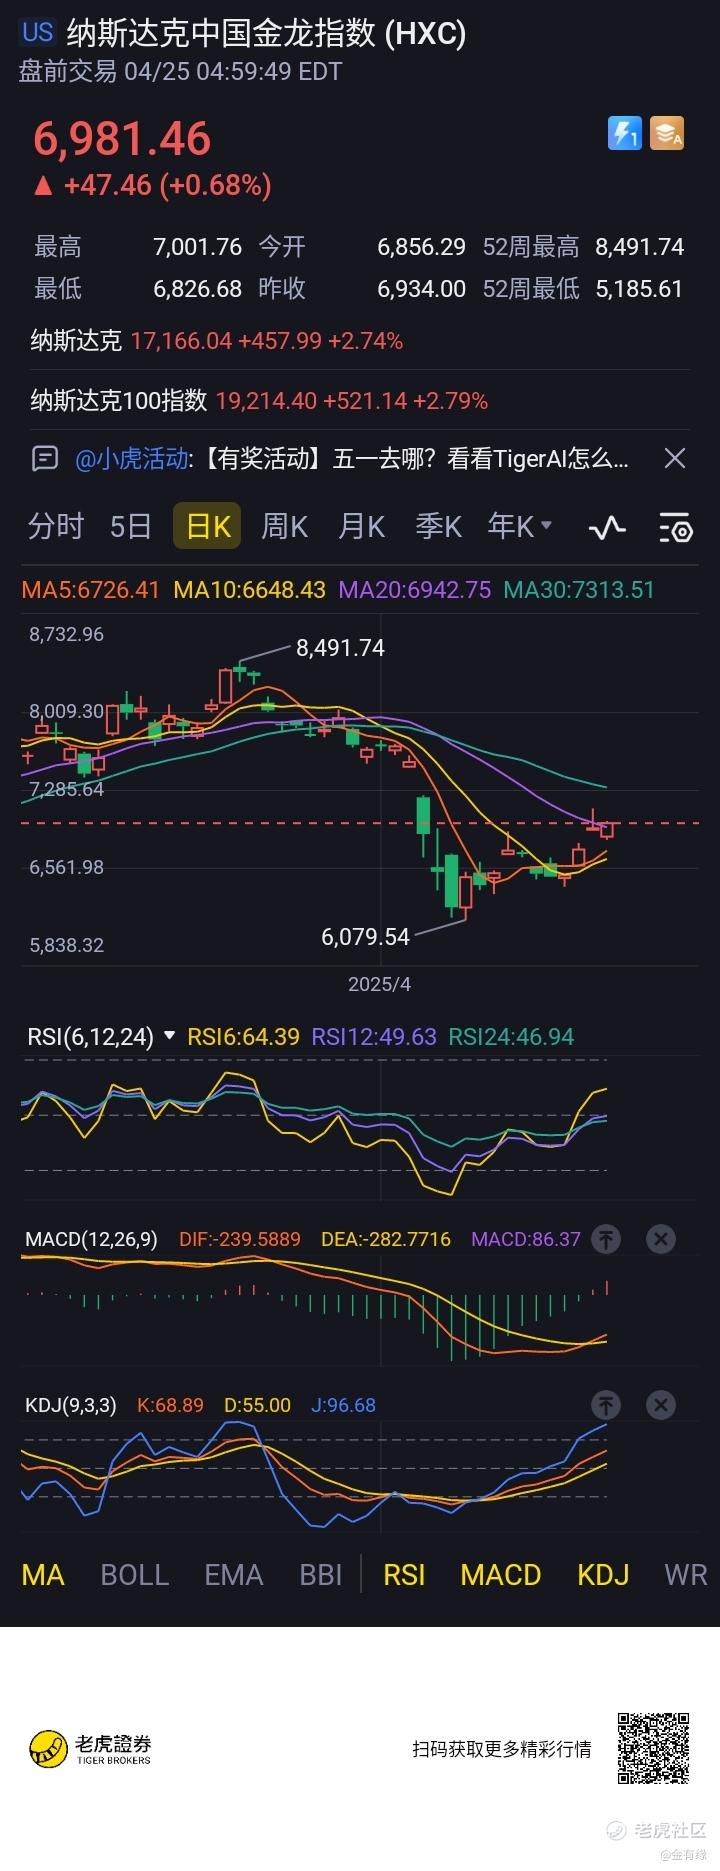720x1871 pixels.
Task: Open RSI(6,12,24) parameter dropdown
Action: [101, 1037]
